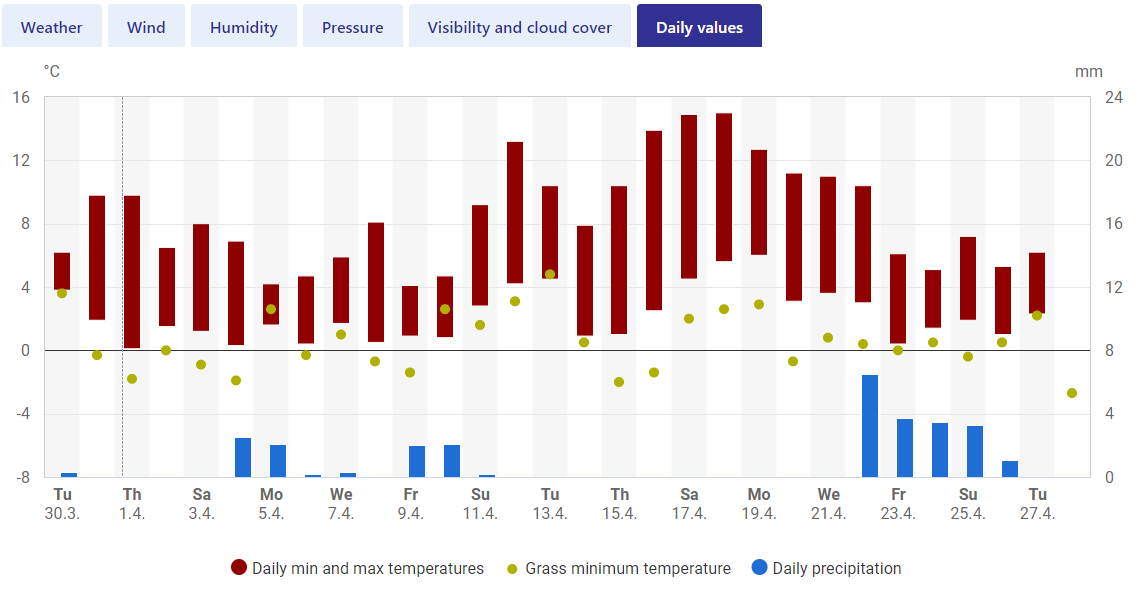Open the Pressure tab
1141x595 pixels.
coord(353,27)
